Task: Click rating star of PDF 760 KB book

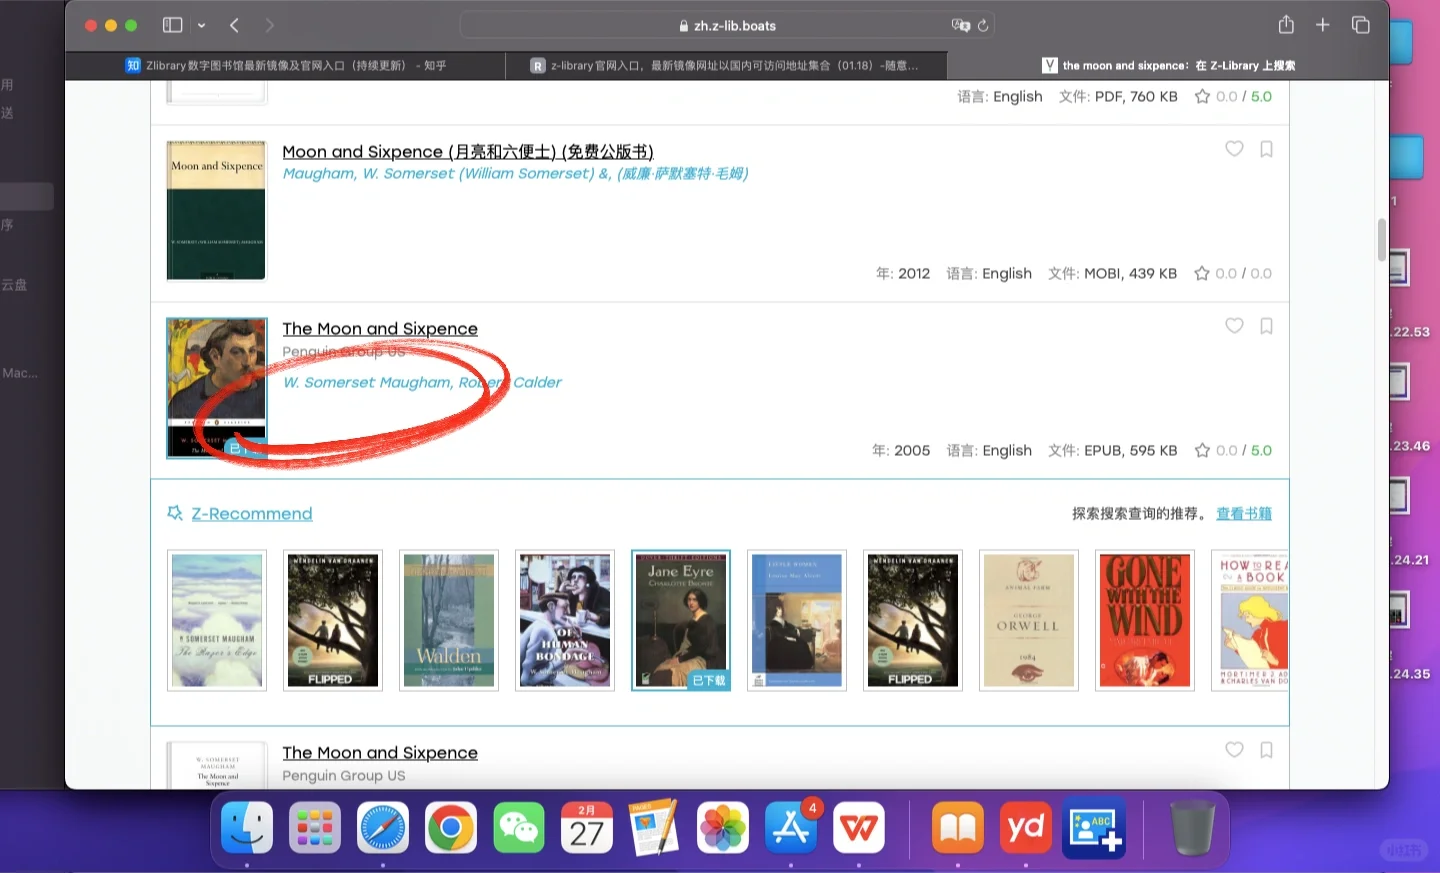Action: coord(1202,96)
